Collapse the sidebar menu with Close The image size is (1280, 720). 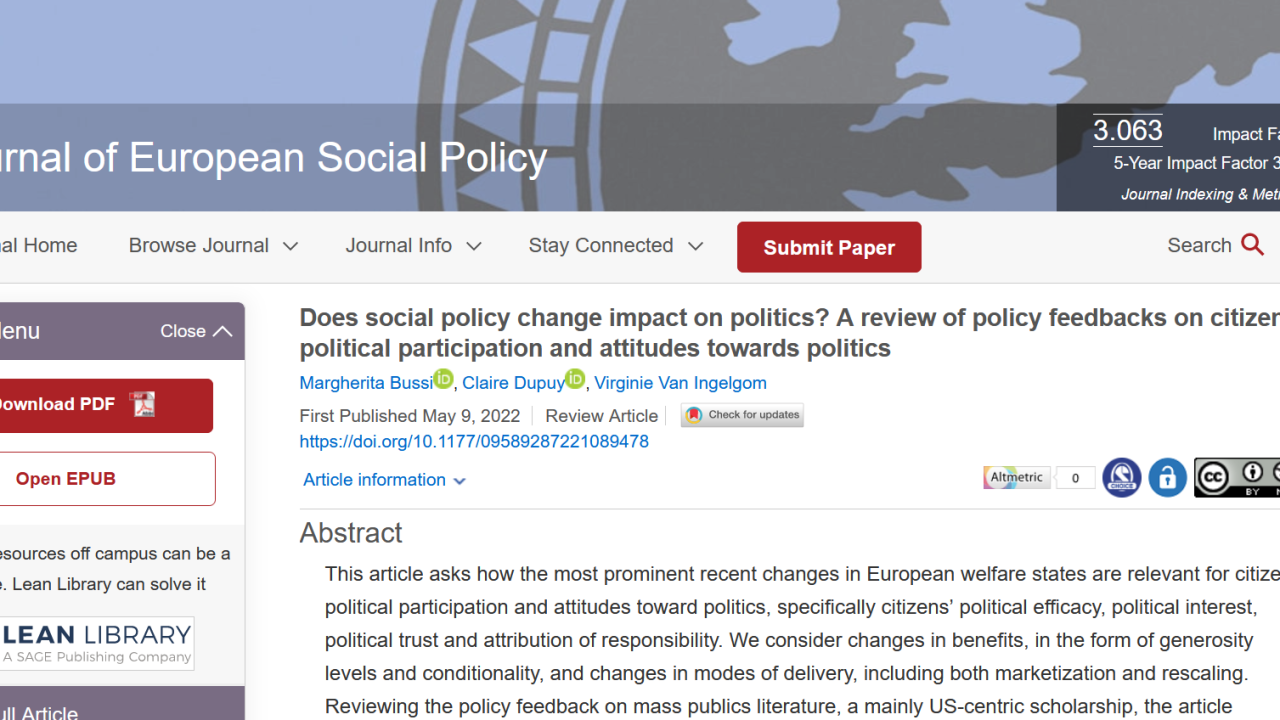196,331
